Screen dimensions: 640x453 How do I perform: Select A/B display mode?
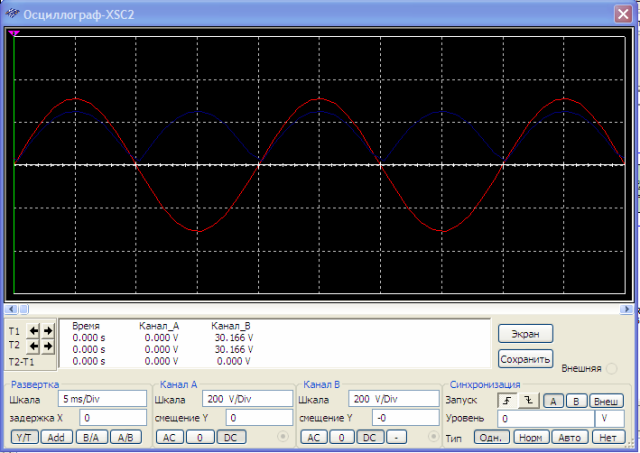coord(126,437)
